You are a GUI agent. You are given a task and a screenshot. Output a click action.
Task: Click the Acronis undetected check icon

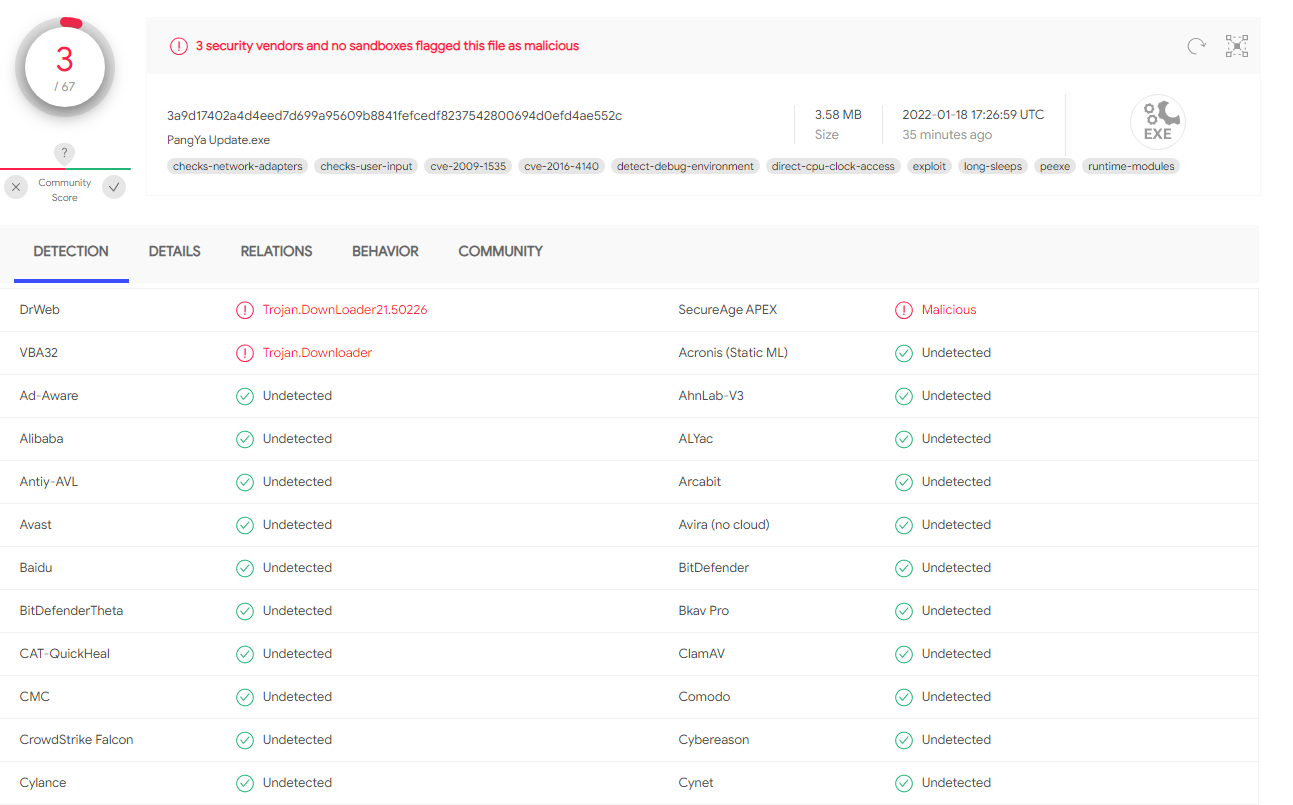point(904,353)
